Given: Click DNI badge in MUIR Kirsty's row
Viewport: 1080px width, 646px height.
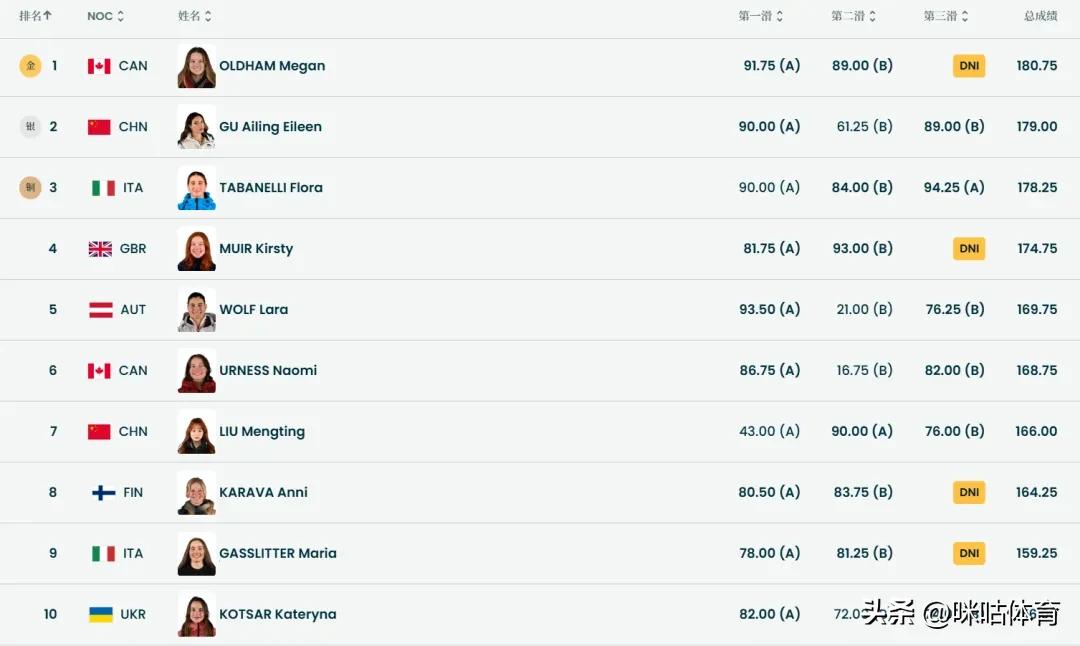Looking at the screenshot, I should click(969, 249).
